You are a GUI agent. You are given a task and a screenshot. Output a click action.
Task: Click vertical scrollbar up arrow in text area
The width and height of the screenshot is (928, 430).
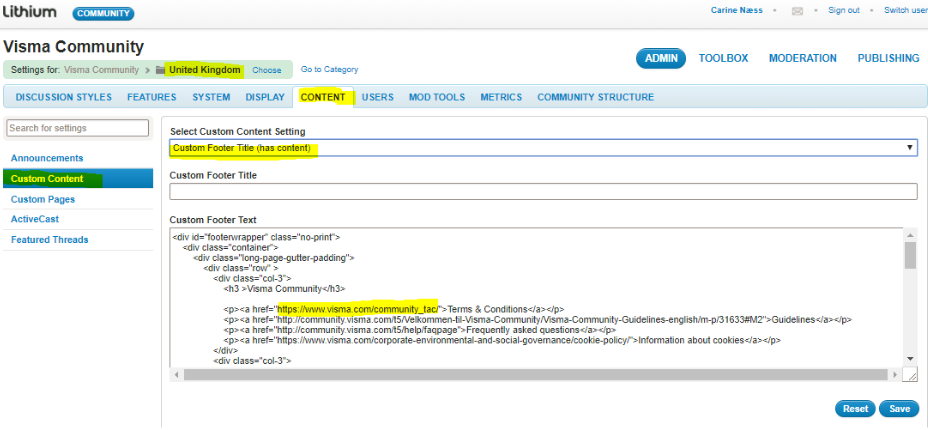pos(910,235)
